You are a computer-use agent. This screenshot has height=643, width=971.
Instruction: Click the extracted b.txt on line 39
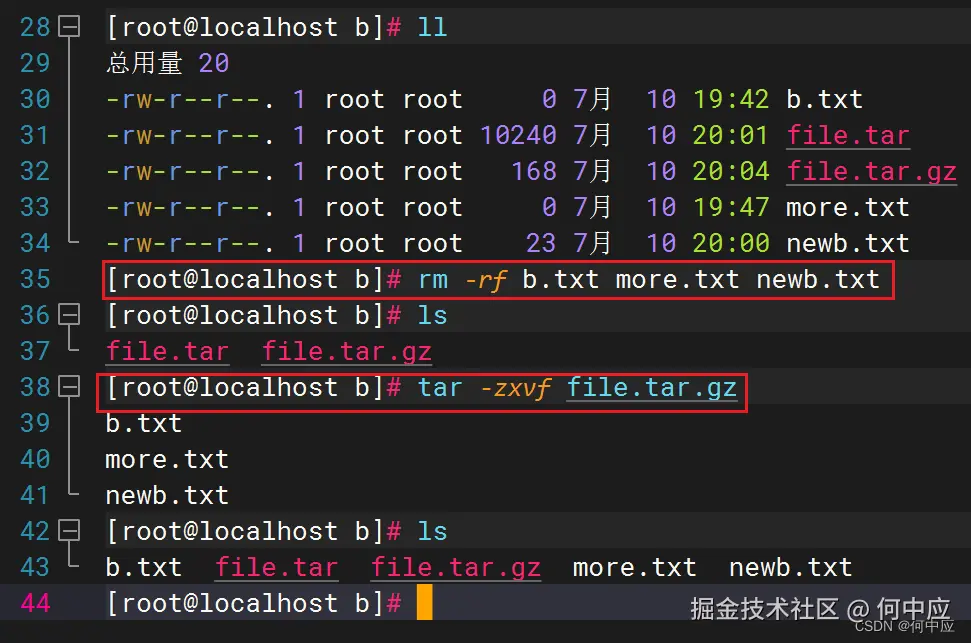point(144,423)
